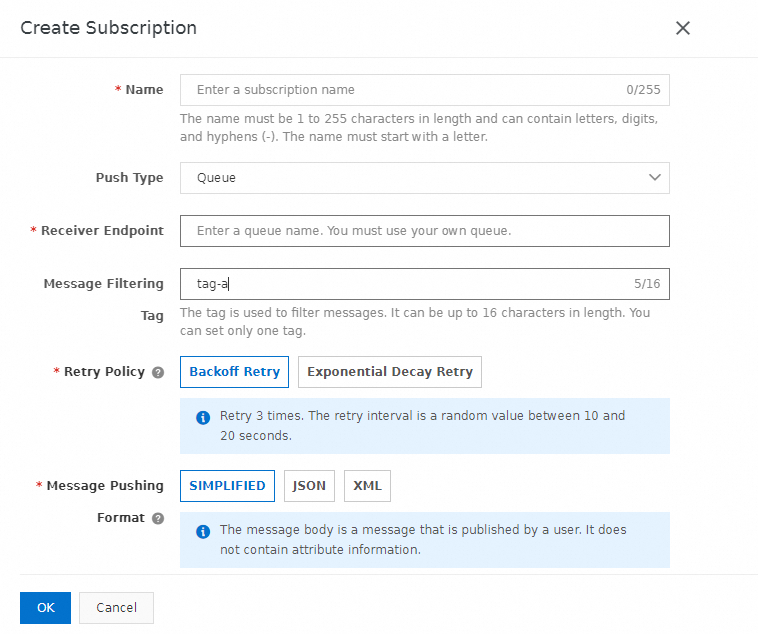
Task: Select the Backoff Retry policy
Action: (x=234, y=372)
